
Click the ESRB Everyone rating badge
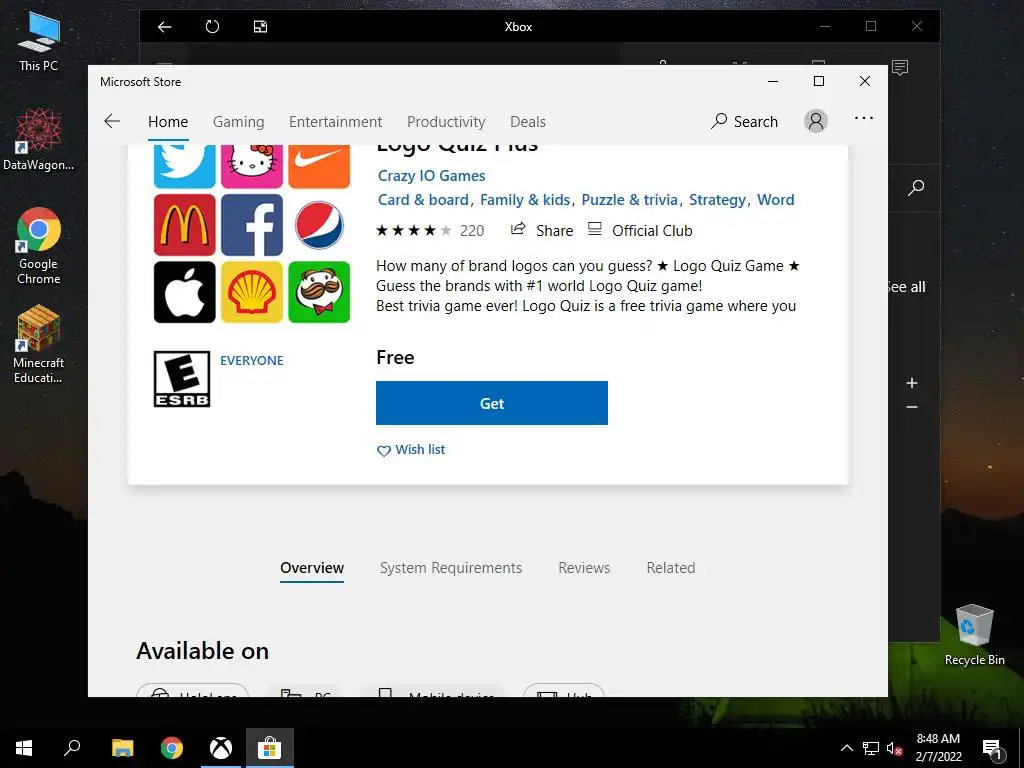pos(182,379)
